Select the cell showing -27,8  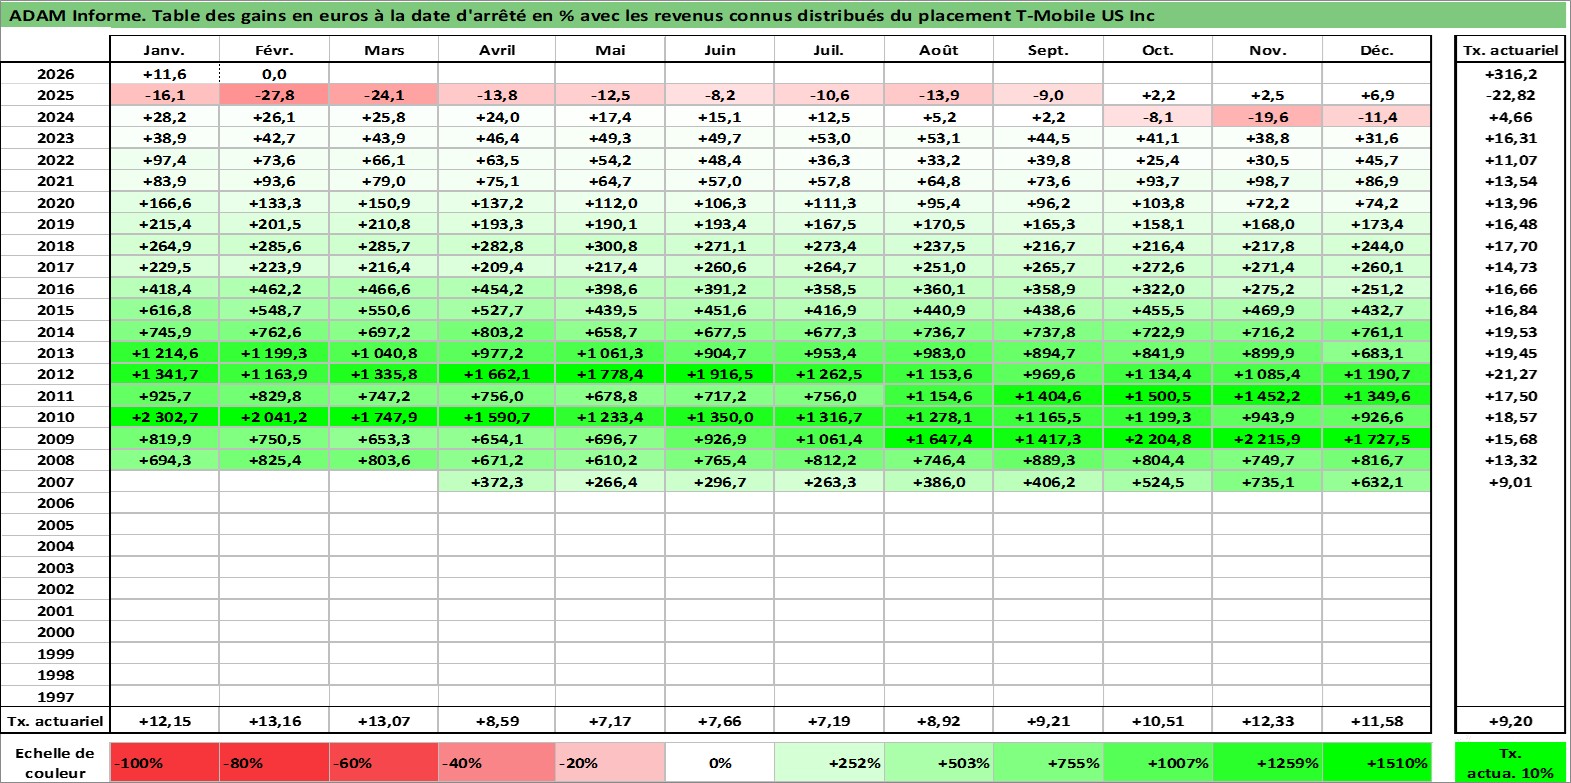tap(274, 95)
